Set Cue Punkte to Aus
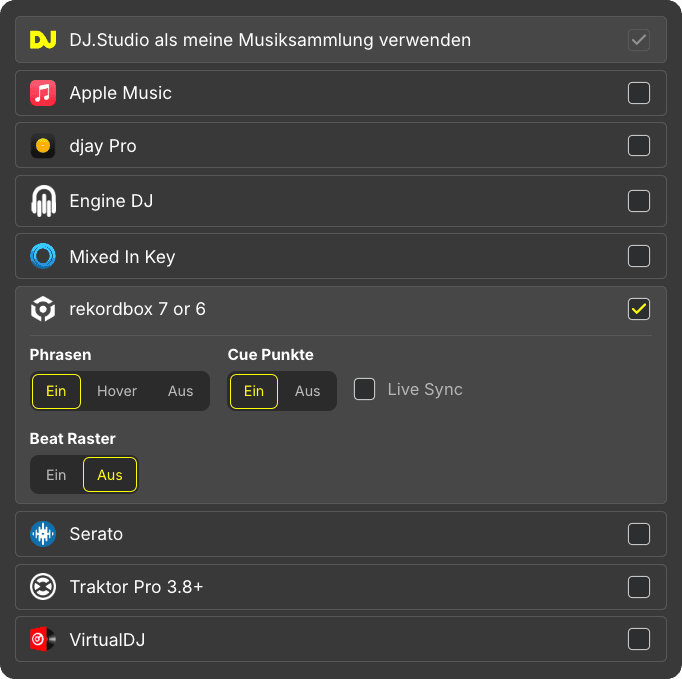 pos(307,391)
